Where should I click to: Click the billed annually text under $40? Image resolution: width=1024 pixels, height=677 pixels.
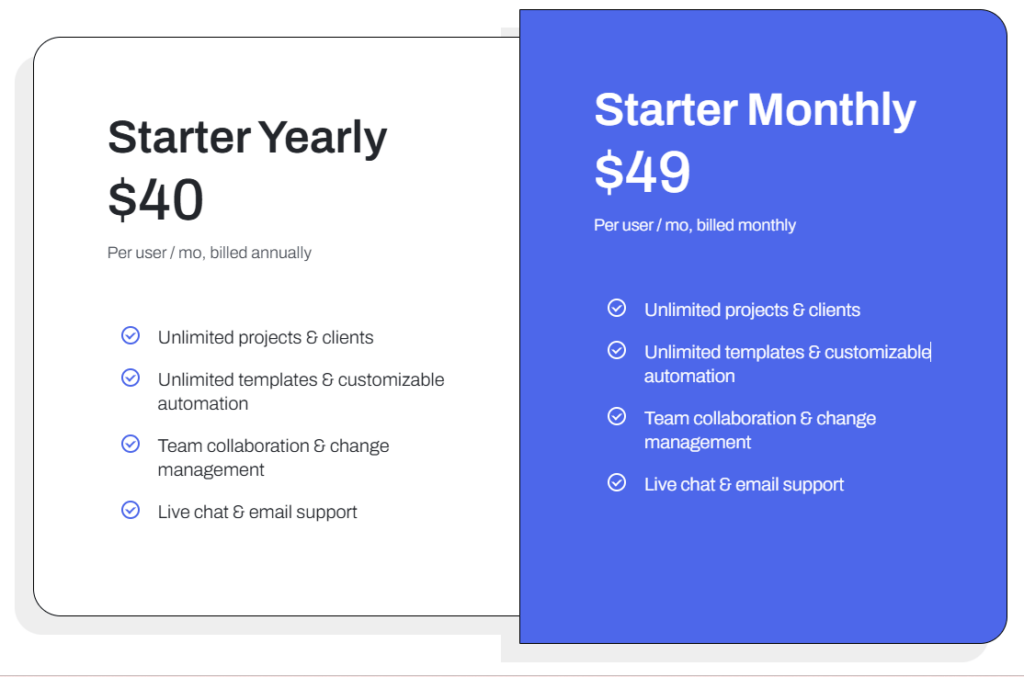tap(209, 252)
